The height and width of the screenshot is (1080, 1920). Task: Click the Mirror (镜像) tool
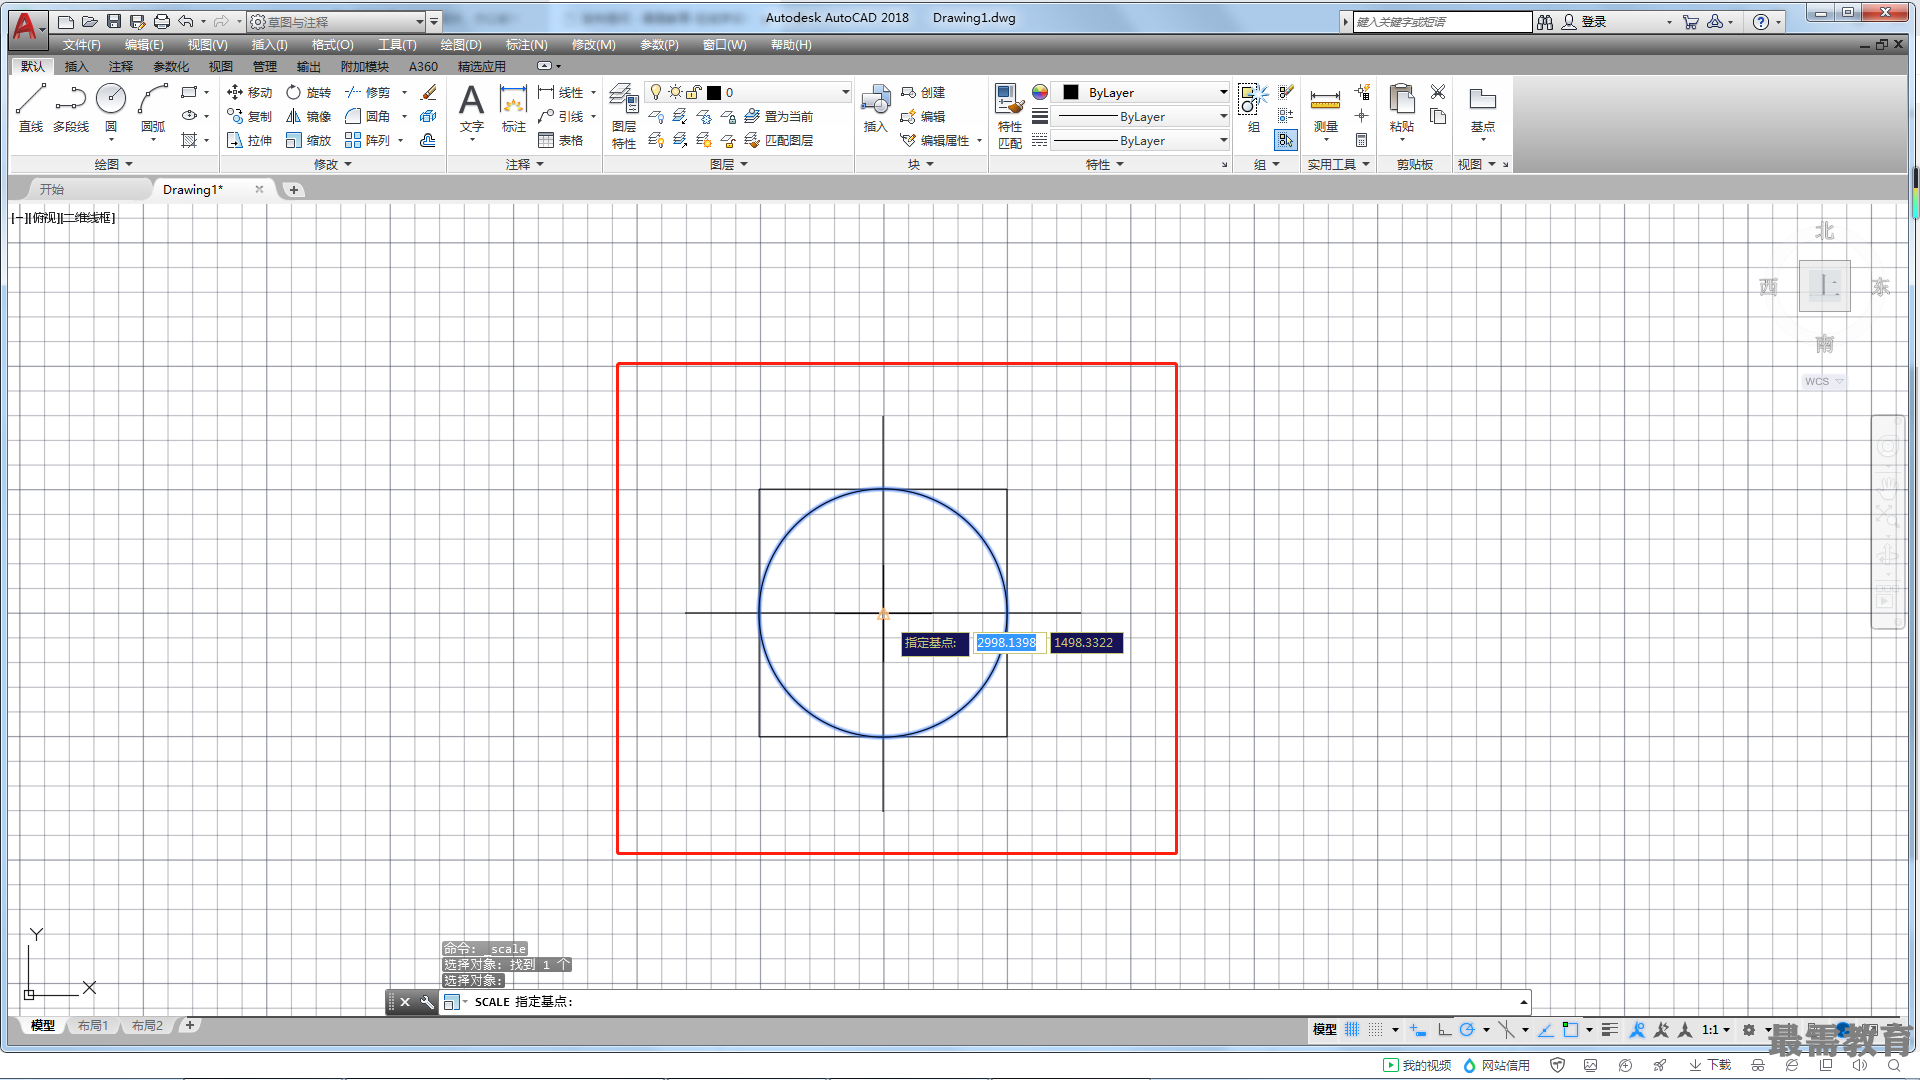click(308, 116)
